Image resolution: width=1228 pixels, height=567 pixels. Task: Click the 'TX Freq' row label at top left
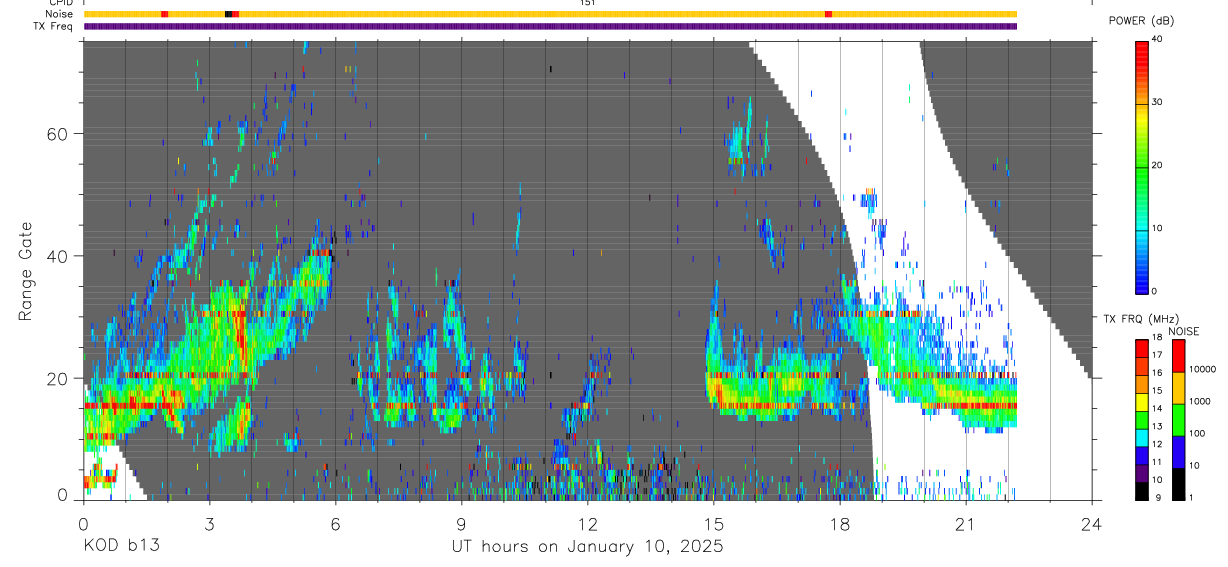point(52,26)
